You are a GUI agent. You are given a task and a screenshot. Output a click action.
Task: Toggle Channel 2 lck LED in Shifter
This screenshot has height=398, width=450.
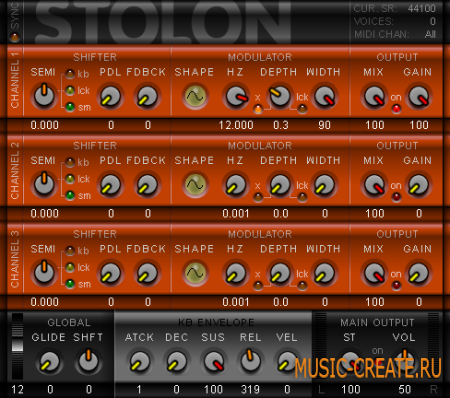70,179
